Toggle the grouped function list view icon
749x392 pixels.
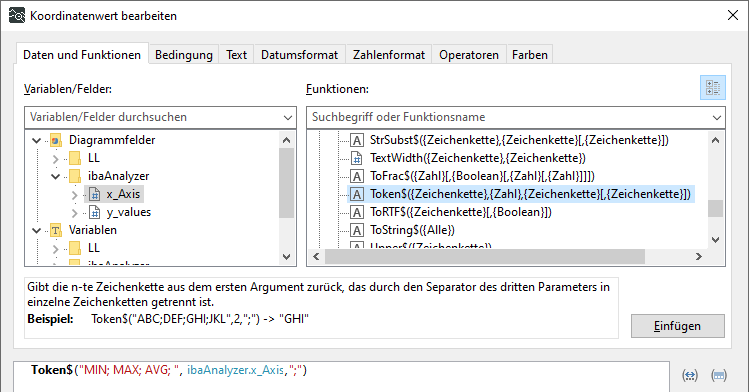coord(713,88)
